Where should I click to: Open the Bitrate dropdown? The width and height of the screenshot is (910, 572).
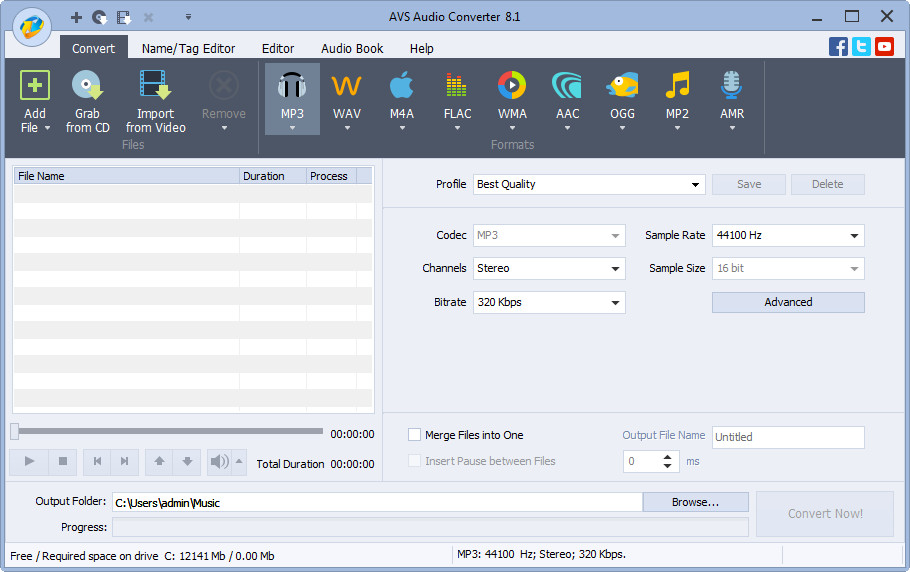615,302
